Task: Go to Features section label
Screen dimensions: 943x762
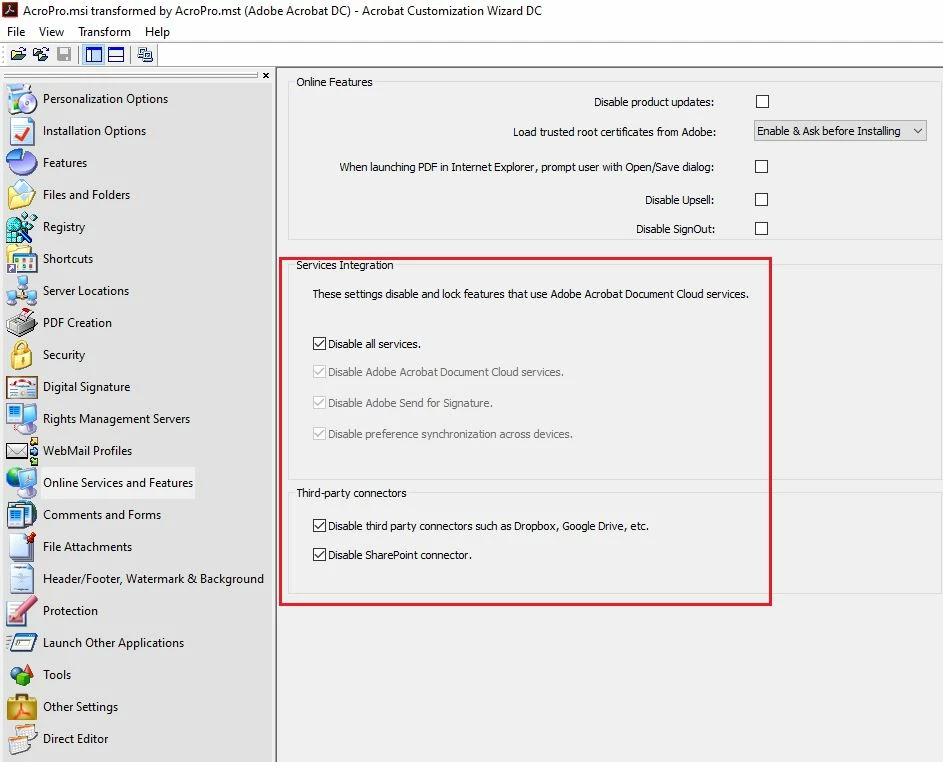Action: [65, 163]
